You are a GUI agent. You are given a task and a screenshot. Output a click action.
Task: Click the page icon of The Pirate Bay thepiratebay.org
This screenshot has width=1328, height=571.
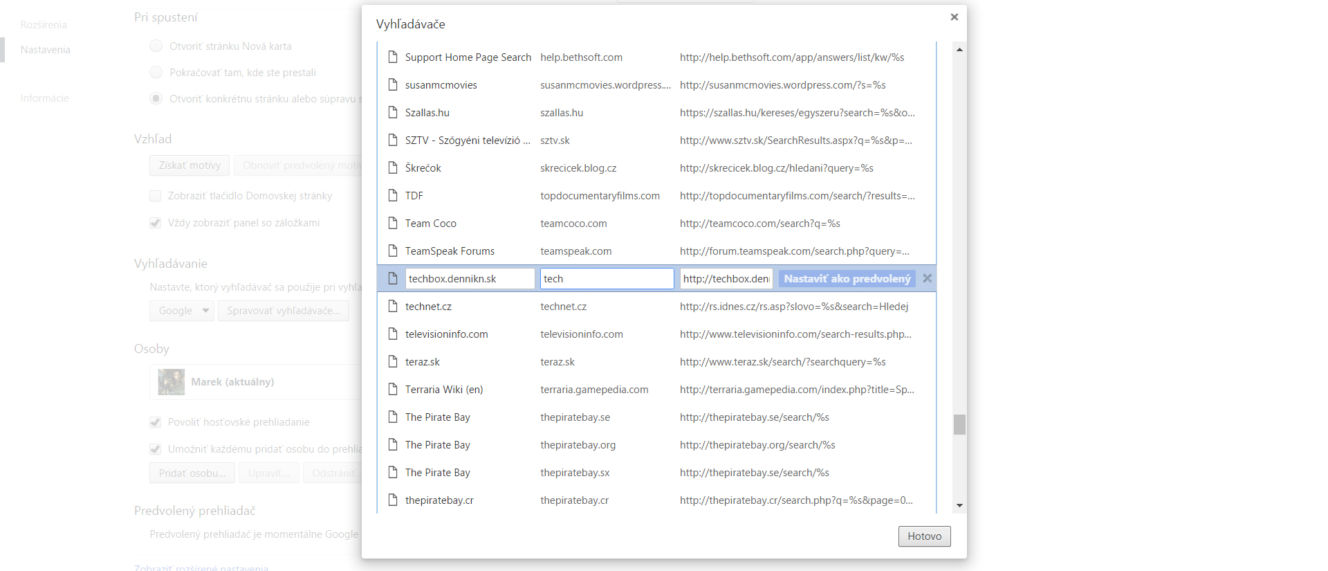393,445
